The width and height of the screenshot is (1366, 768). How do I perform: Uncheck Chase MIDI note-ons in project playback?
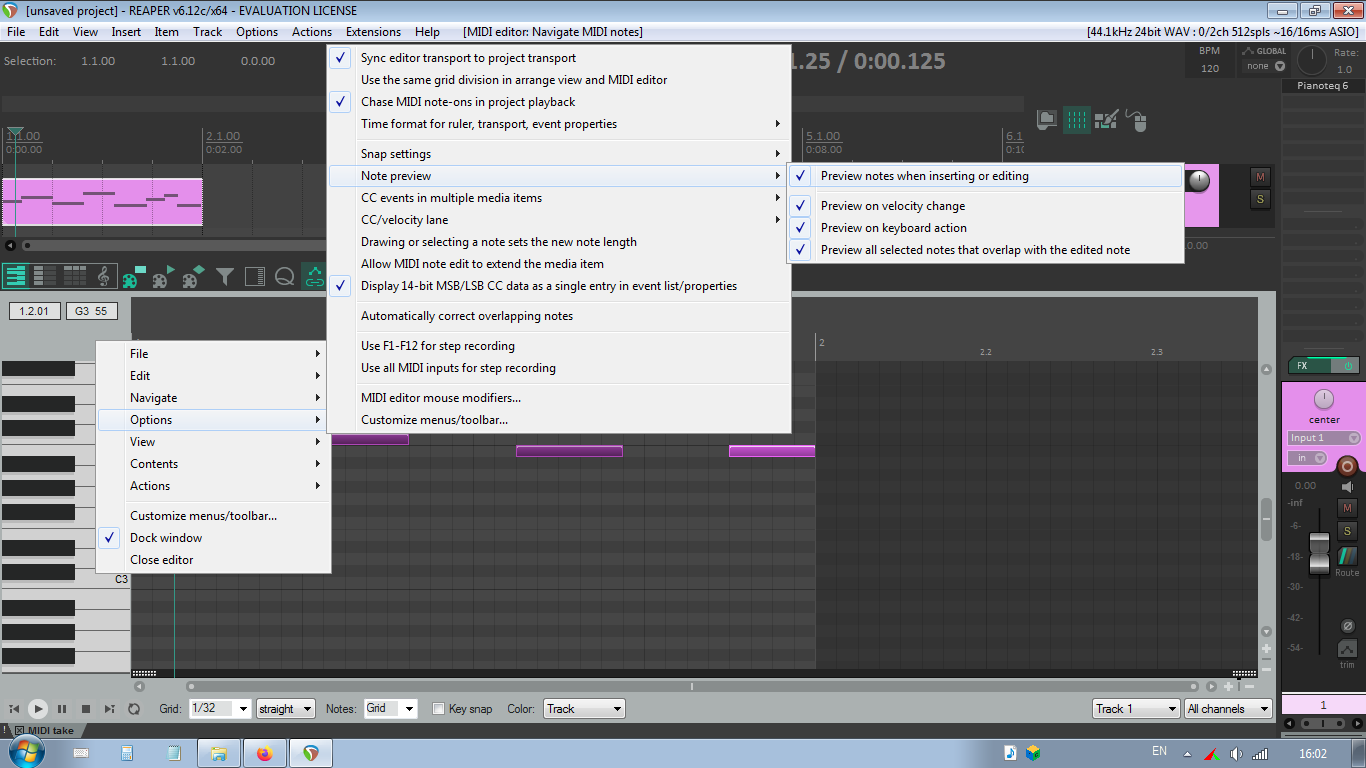point(559,102)
